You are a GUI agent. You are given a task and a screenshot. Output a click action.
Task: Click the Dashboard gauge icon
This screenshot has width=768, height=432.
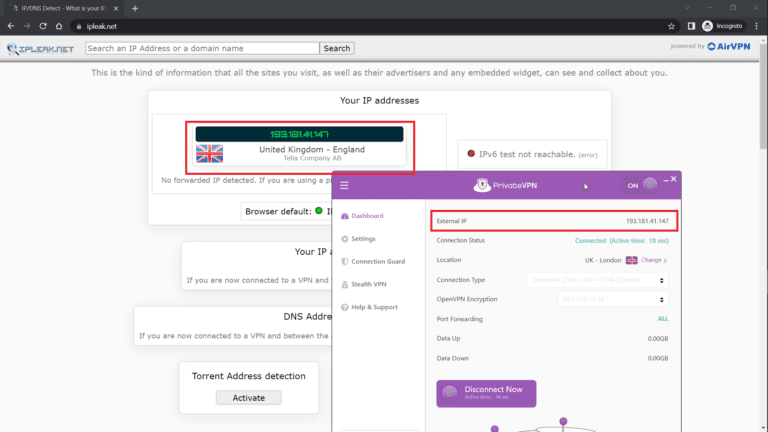pyautogui.click(x=344, y=216)
